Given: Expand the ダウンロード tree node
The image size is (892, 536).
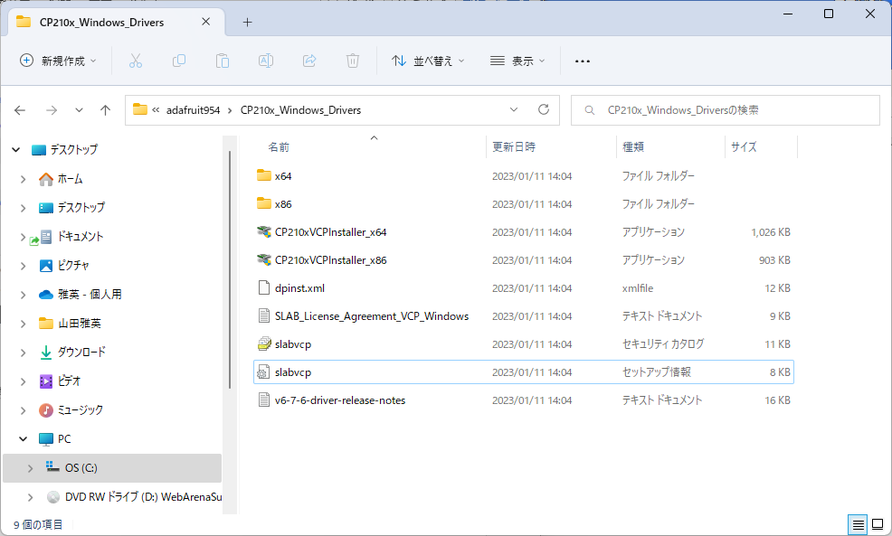Looking at the screenshot, I should (x=23, y=353).
